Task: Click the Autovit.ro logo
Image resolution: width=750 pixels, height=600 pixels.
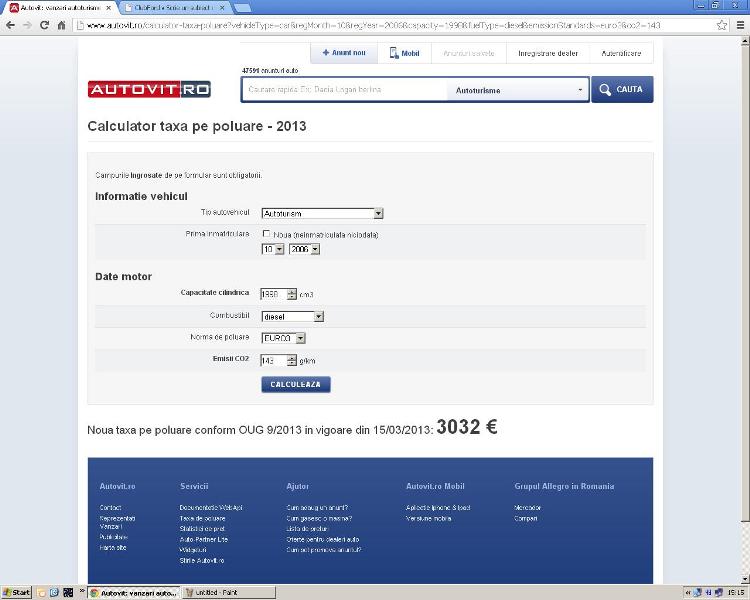Action: (149, 90)
